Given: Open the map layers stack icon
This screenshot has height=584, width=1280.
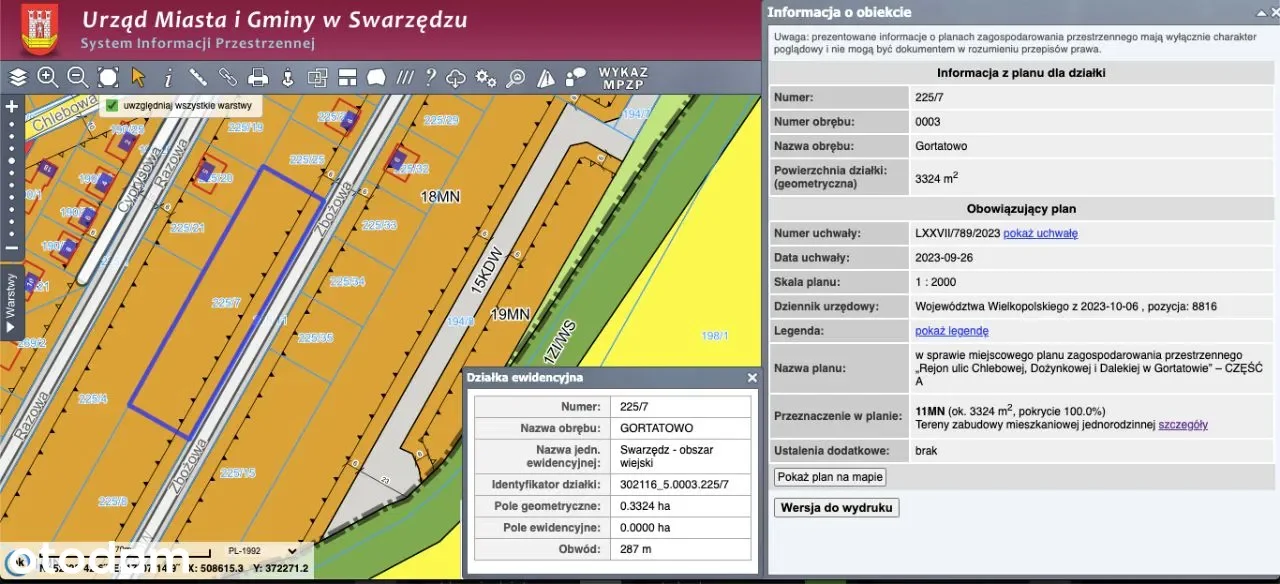Looking at the screenshot, I should (18, 77).
